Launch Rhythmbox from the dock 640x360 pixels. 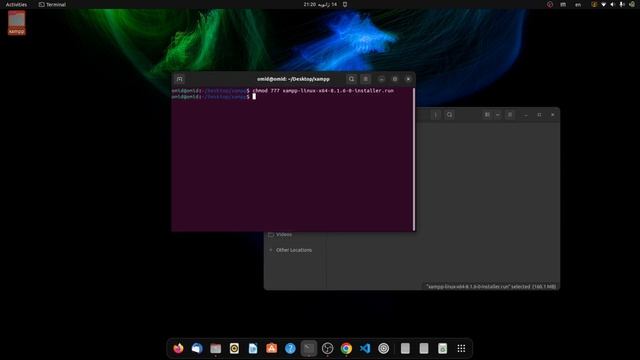click(x=234, y=348)
